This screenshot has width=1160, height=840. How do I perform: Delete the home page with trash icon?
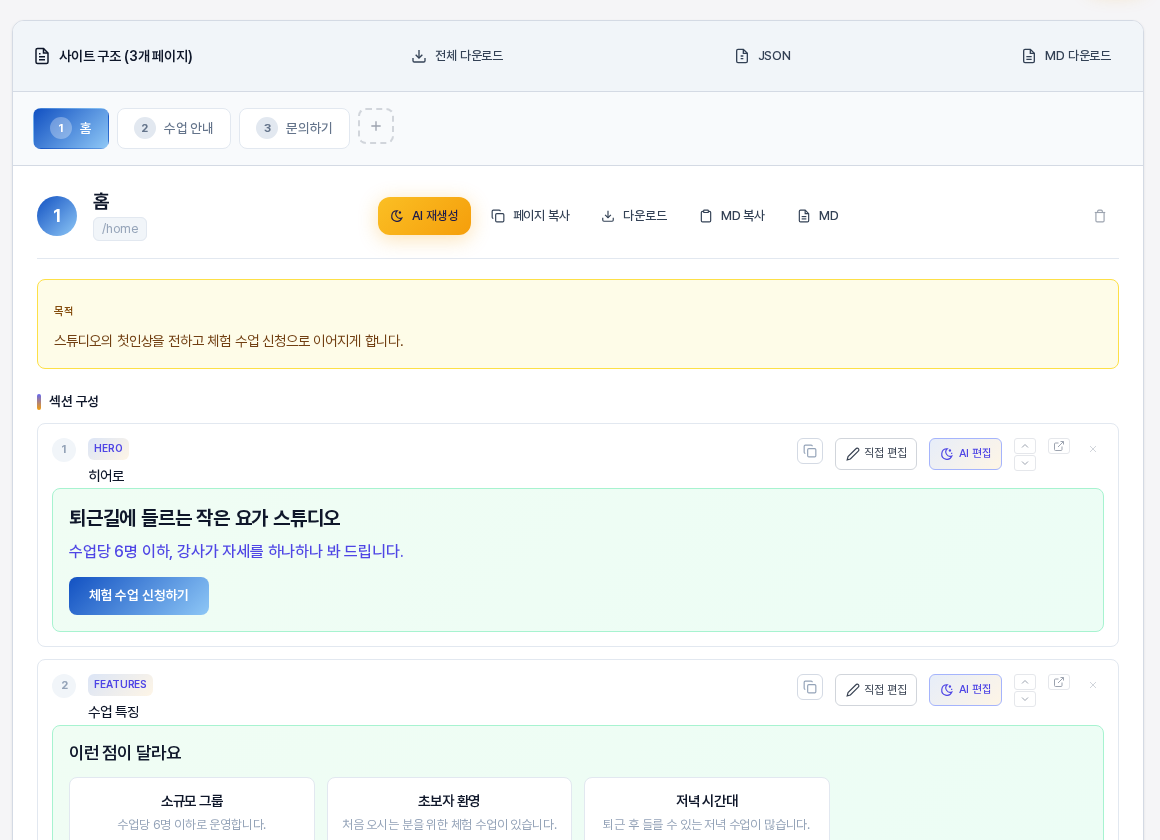1099,216
